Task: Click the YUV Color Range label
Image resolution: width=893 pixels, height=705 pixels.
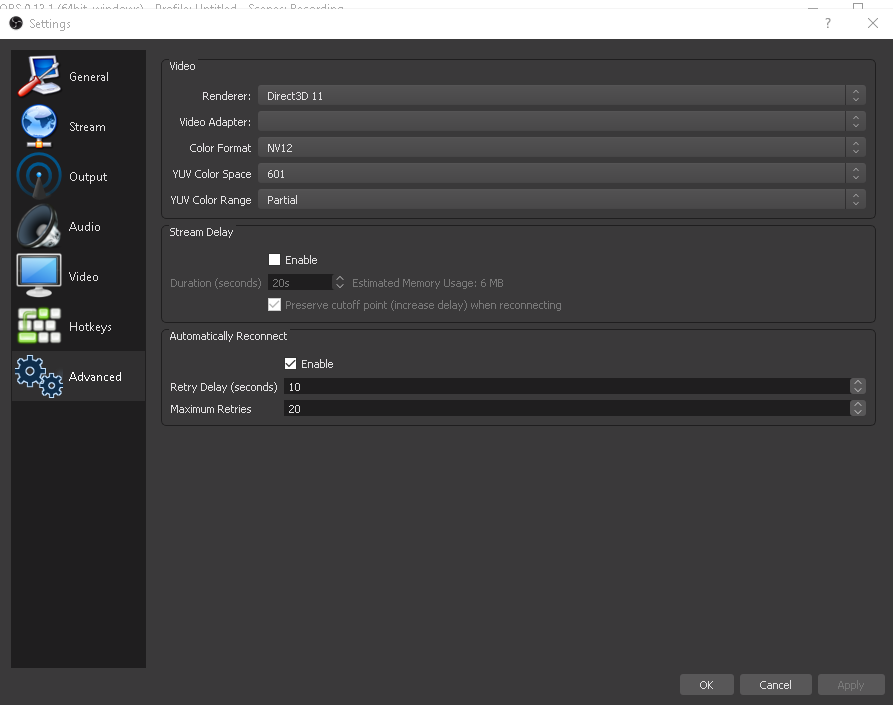Action: point(210,200)
